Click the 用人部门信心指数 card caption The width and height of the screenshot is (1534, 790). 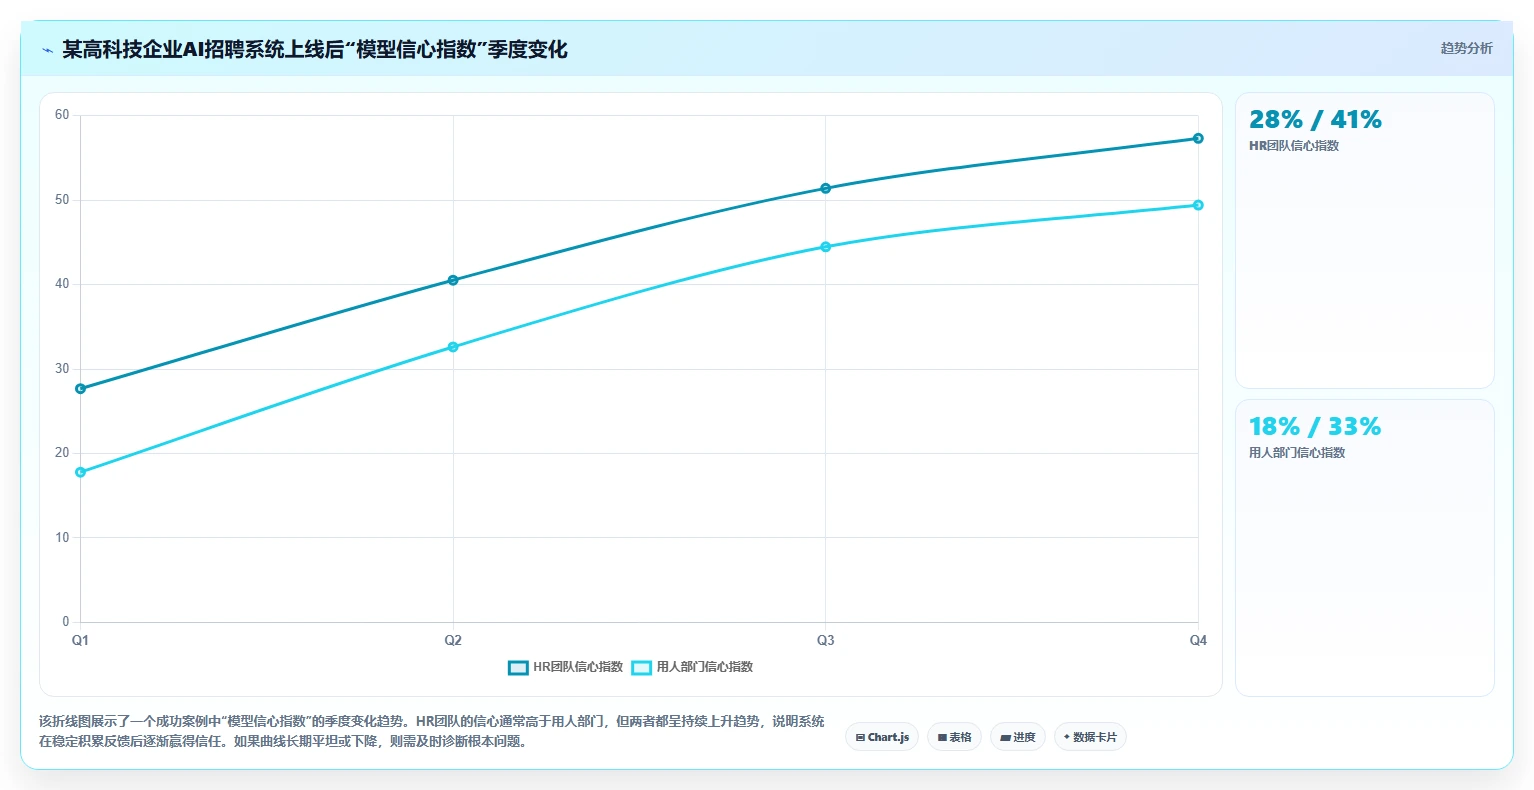[1297, 453]
